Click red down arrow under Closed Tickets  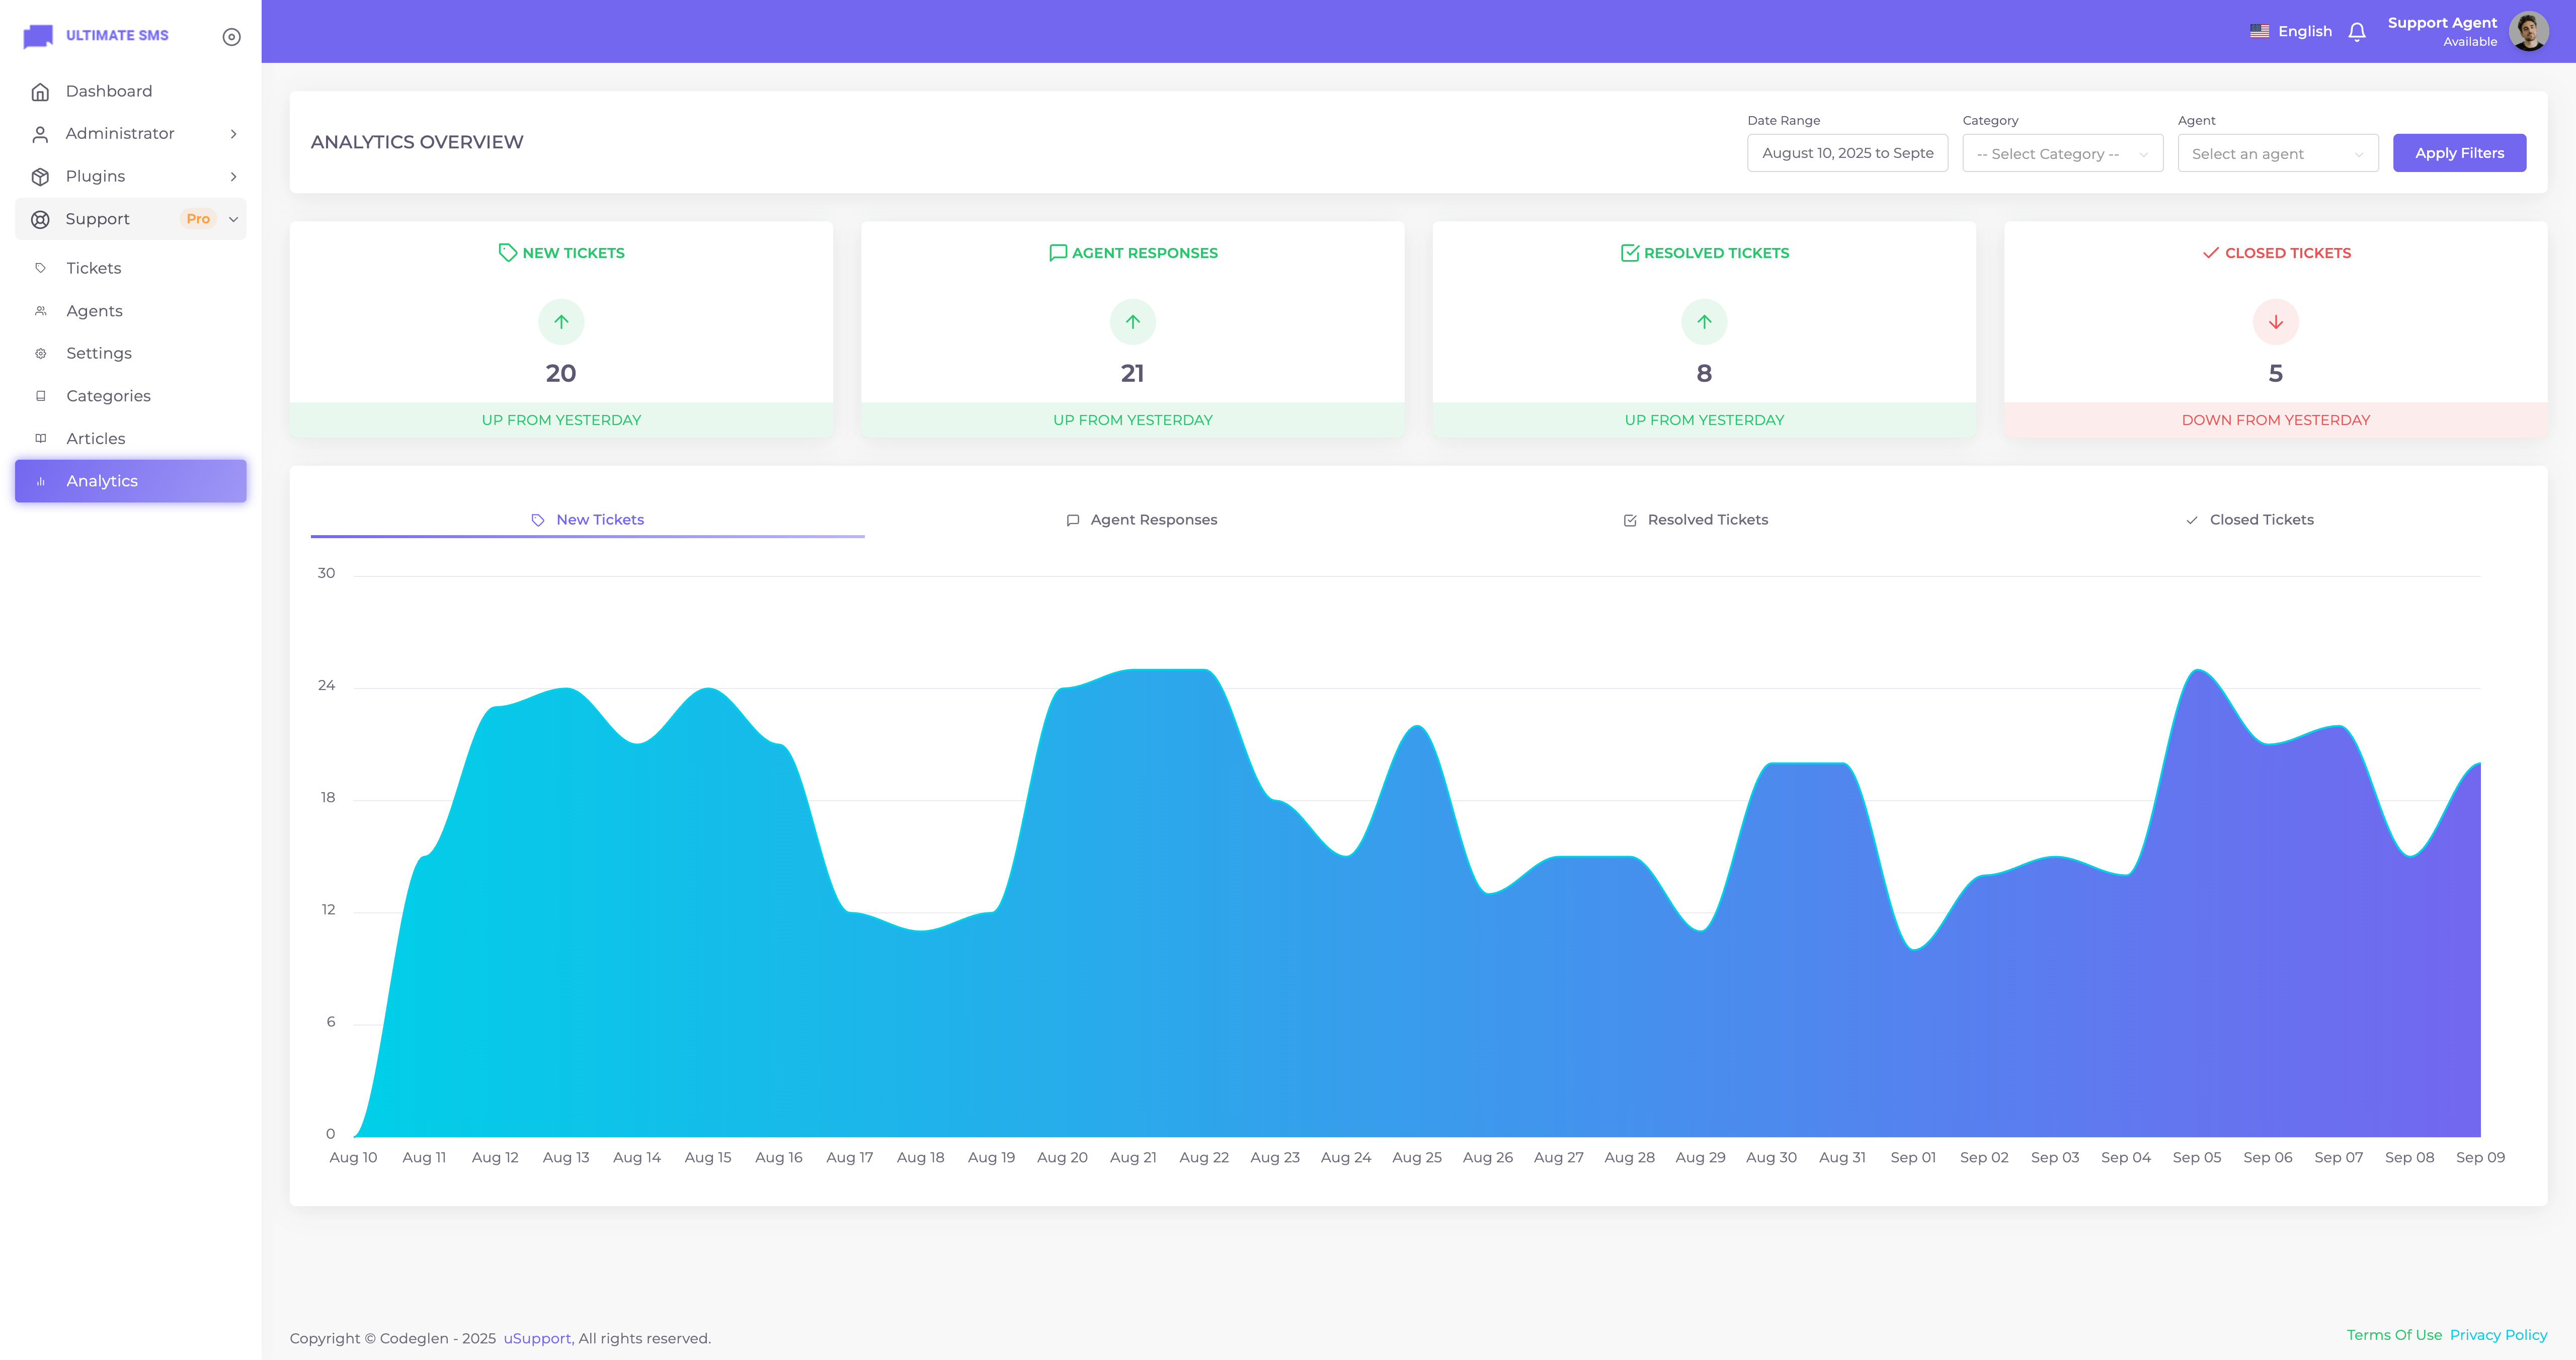tap(2275, 322)
